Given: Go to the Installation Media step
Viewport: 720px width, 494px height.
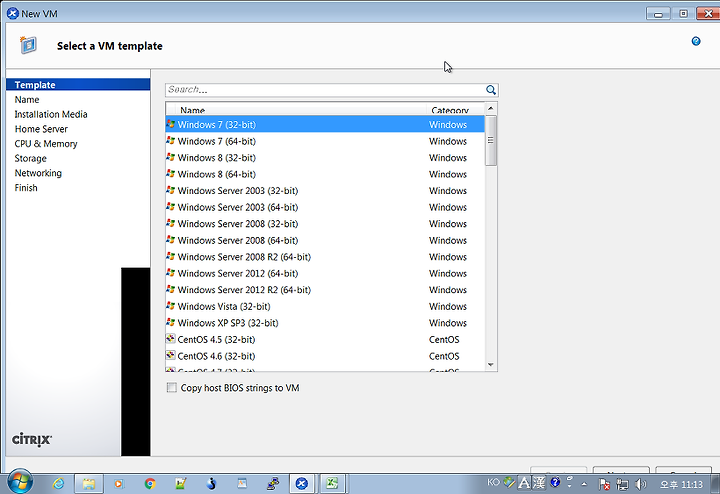Looking at the screenshot, I should click(x=51, y=114).
